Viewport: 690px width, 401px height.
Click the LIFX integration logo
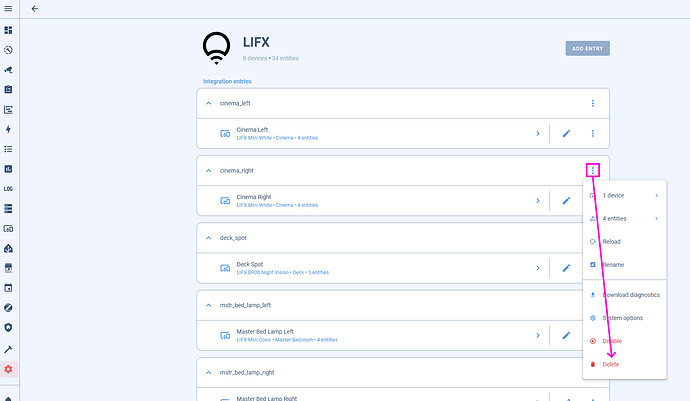click(x=216, y=48)
